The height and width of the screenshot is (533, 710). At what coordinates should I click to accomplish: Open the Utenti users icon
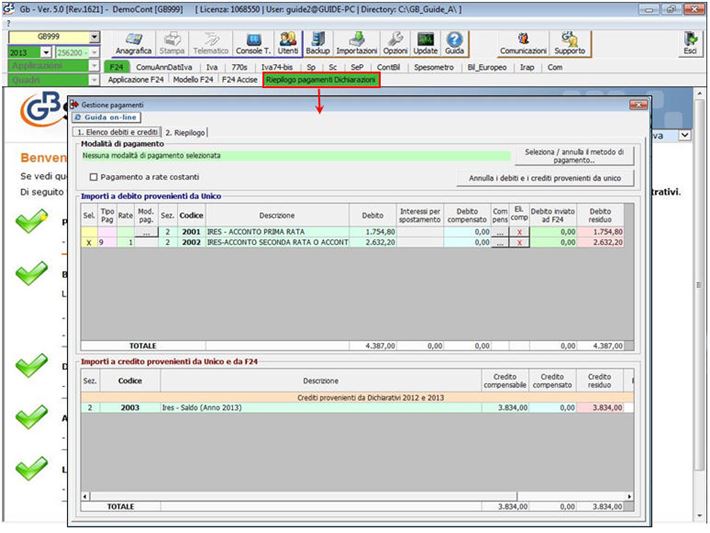tap(288, 44)
